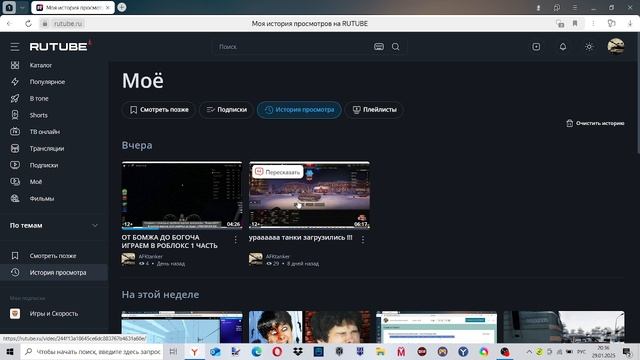
Task: Open Смотреть позже in the sidebar
Action: tap(54, 256)
